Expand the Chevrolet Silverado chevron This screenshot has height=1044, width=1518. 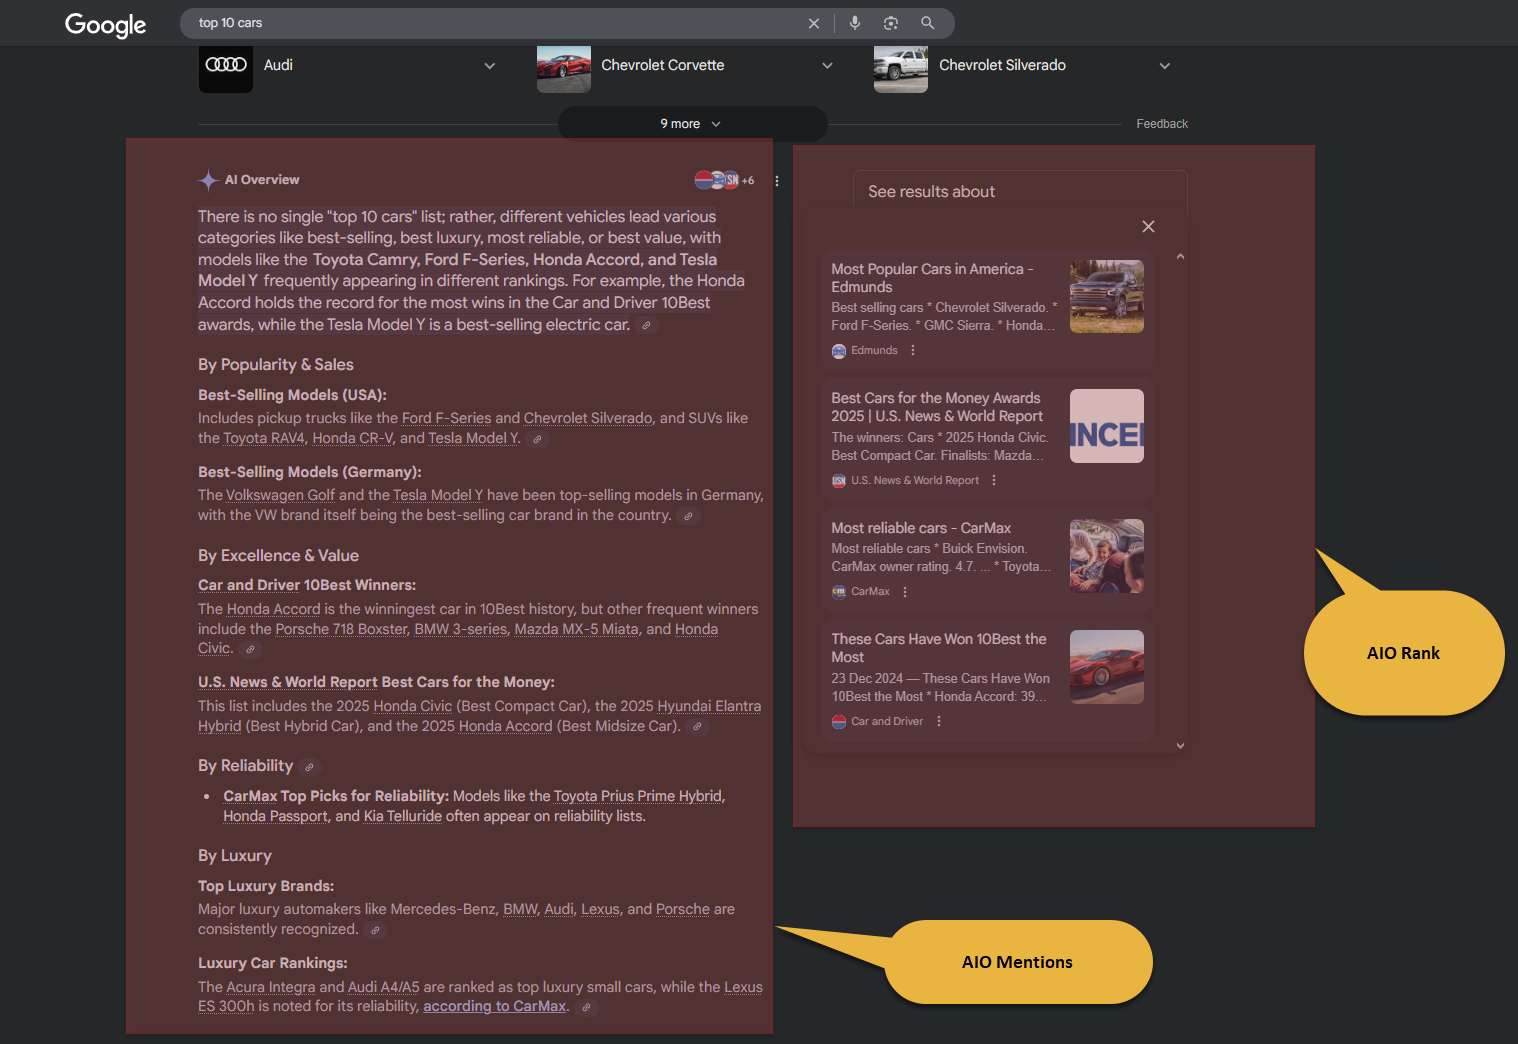[x=1165, y=66]
